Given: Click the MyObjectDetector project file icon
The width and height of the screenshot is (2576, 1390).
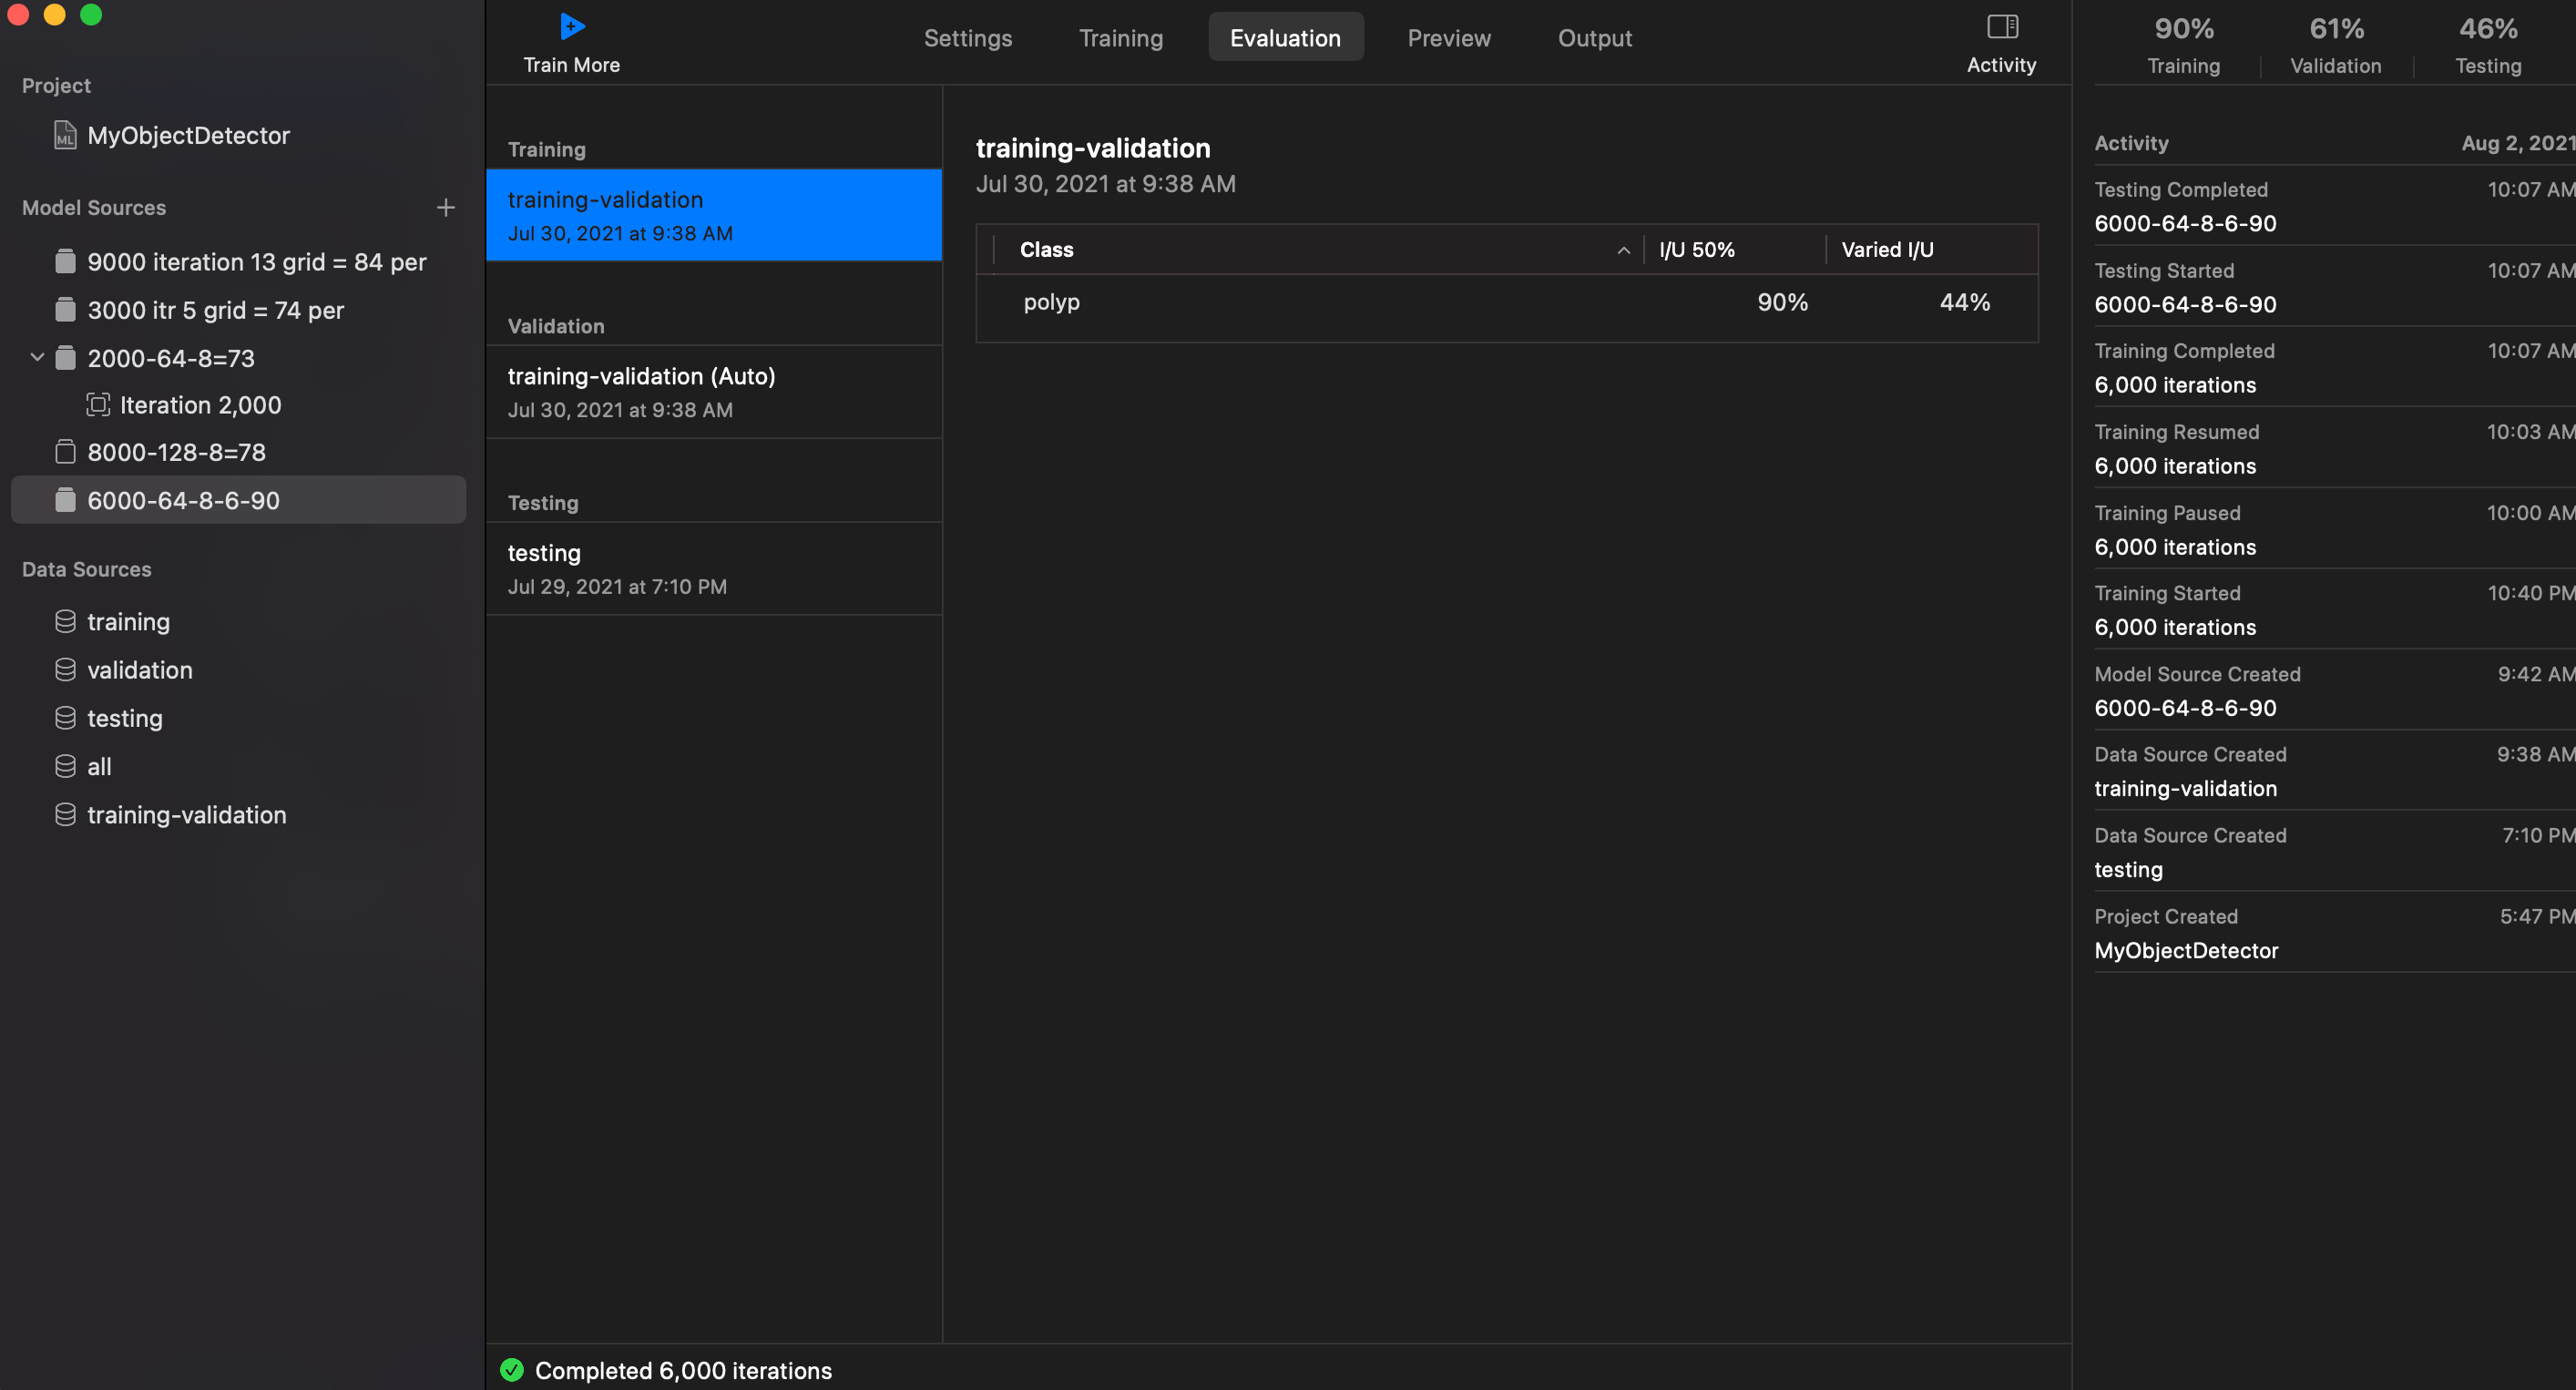Looking at the screenshot, I should (x=65, y=135).
